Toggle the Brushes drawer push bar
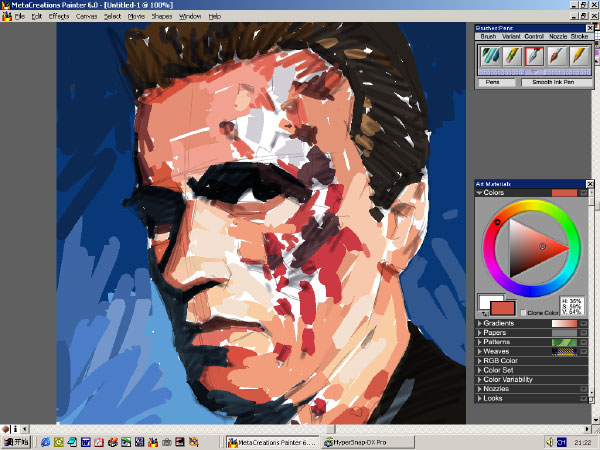The height and width of the screenshot is (450, 600). [x=535, y=72]
